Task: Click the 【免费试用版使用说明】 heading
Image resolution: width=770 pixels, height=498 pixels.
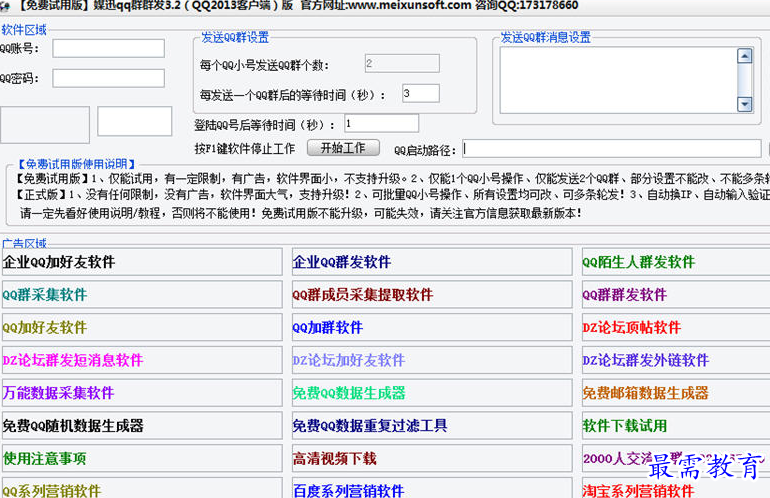Action: 76,164
